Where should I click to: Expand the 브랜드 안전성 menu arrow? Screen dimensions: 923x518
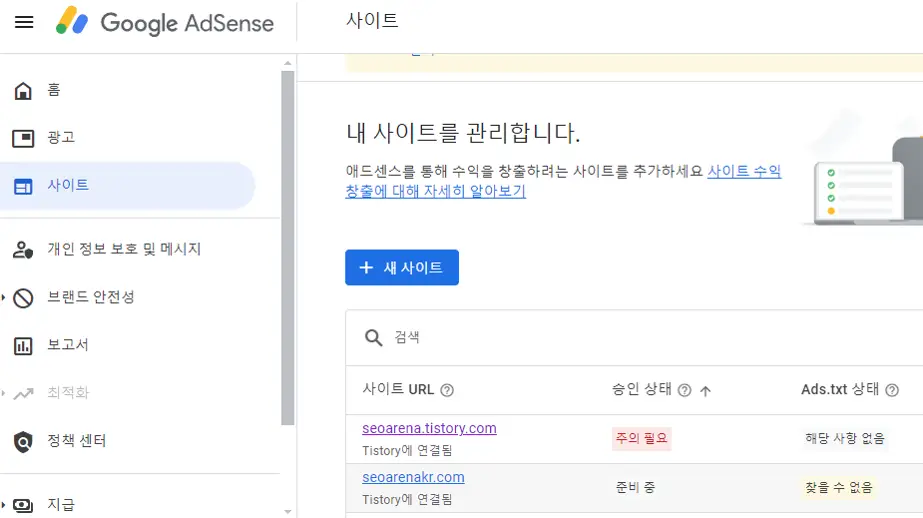(4, 298)
